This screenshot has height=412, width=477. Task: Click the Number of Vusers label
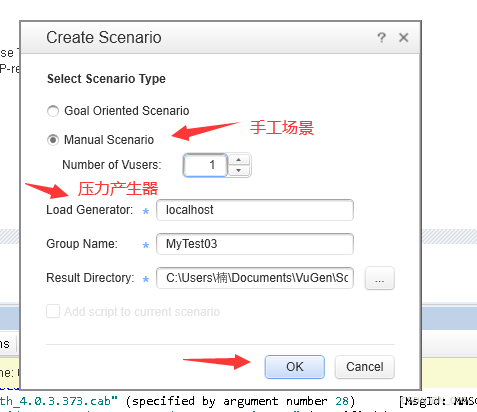click(x=112, y=165)
